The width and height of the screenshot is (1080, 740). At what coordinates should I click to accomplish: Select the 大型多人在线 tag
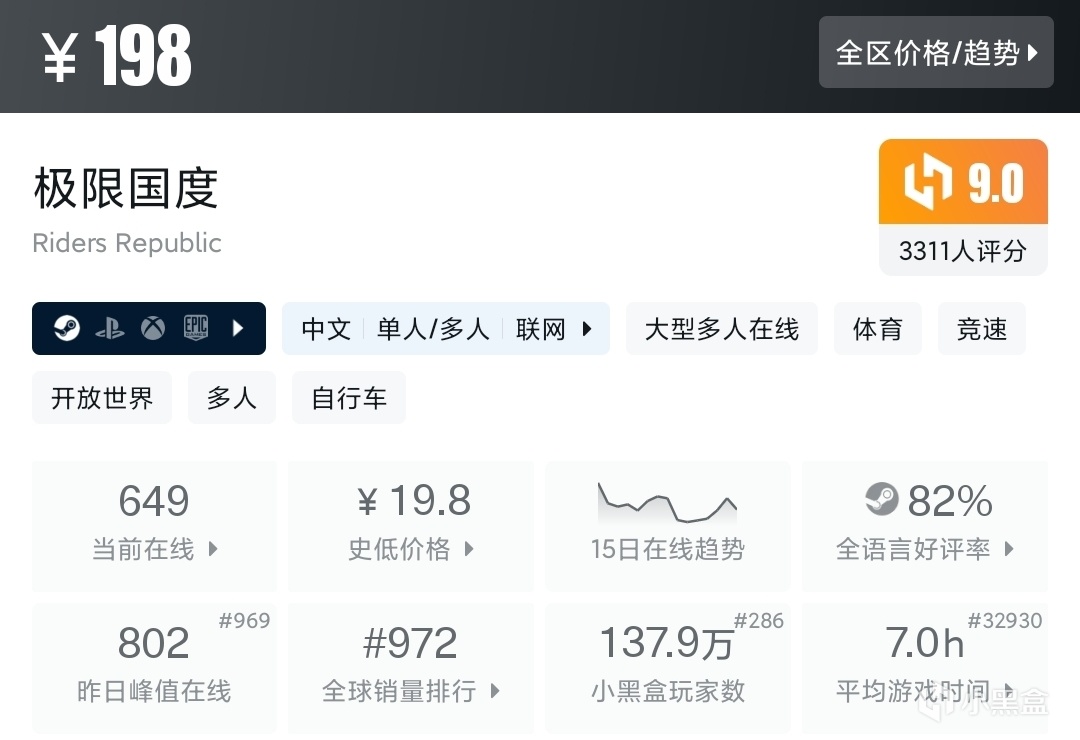(x=721, y=329)
